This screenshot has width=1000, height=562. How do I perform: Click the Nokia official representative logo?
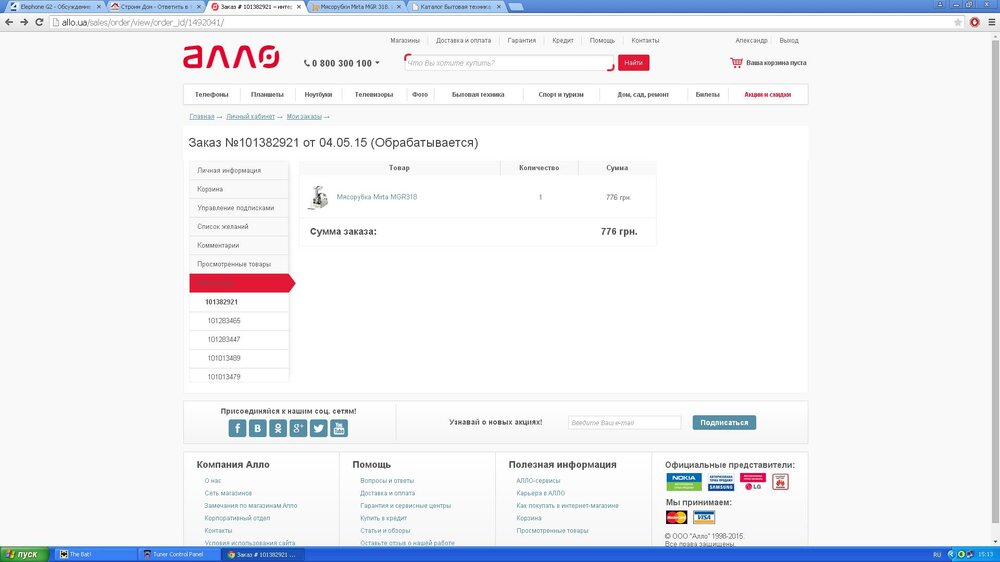pyautogui.click(x=684, y=482)
